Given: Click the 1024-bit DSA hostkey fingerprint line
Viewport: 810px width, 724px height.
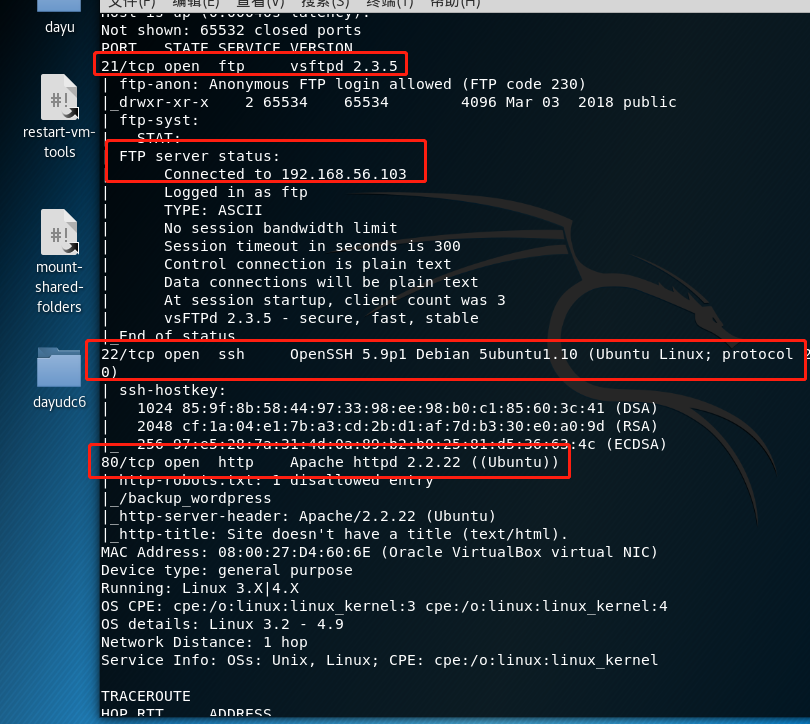Looking at the screenshot, I should (397, 408).
